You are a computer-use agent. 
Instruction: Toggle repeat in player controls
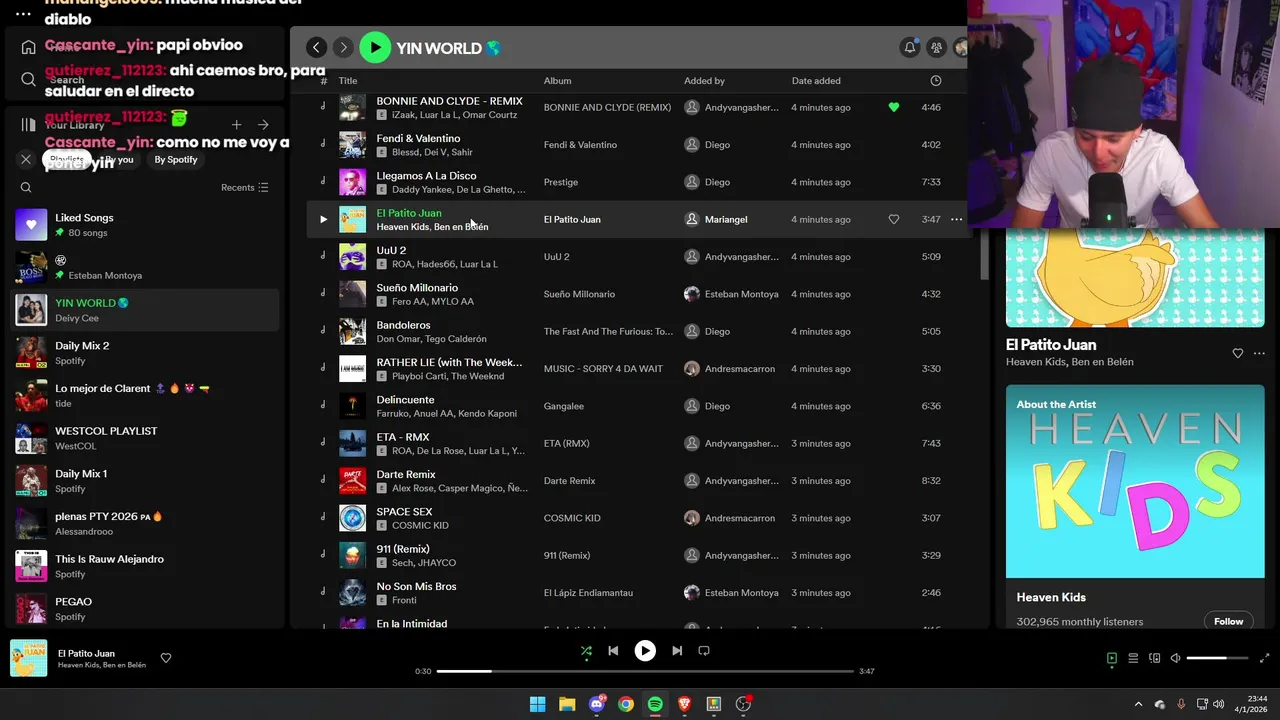pos(704,651)
